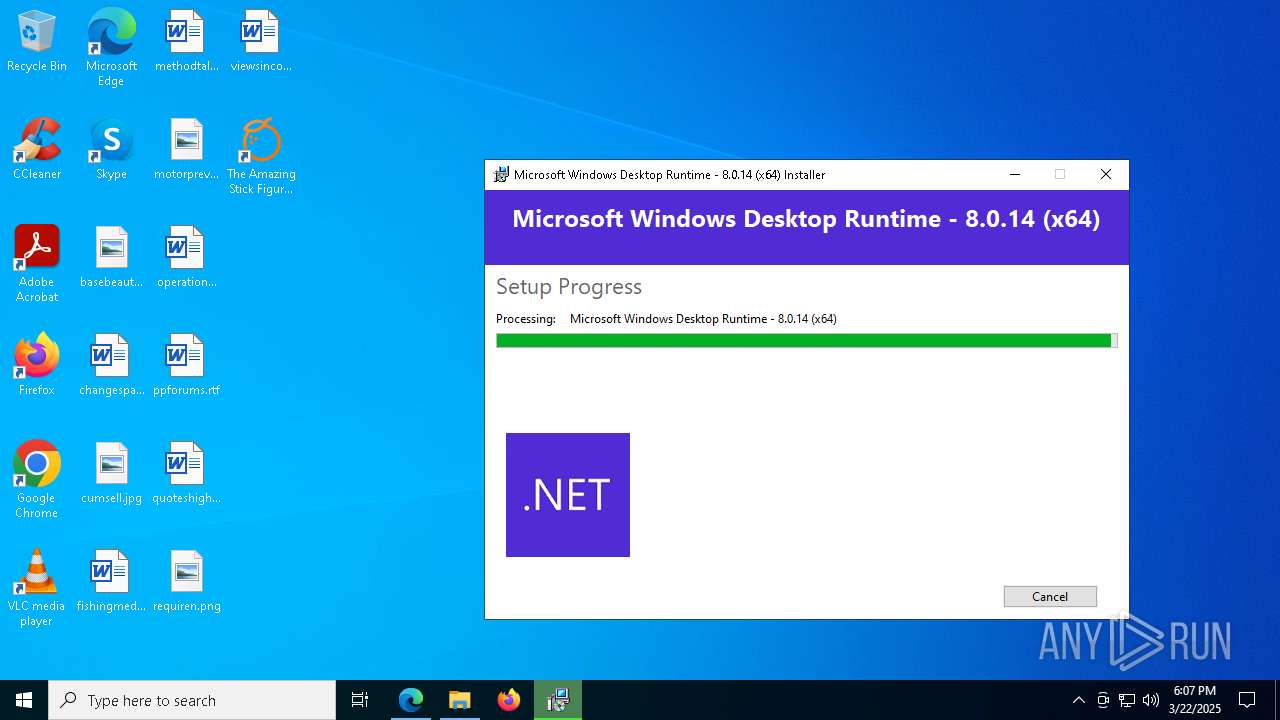Image resolution: width=1280 pixels, height=720 pixels.
Task: Click the Desktop Runtime 8.0.14 banner title
Action: pos(806,219)
